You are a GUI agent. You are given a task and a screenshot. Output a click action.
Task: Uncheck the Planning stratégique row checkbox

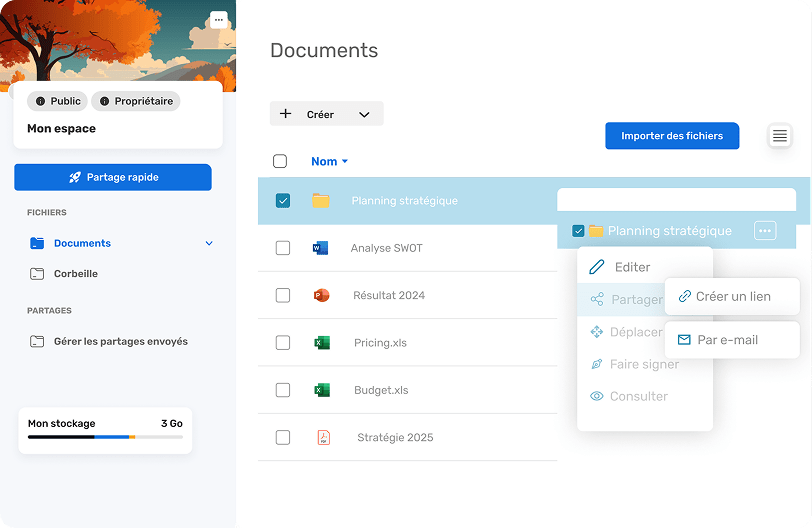[282, 201]
